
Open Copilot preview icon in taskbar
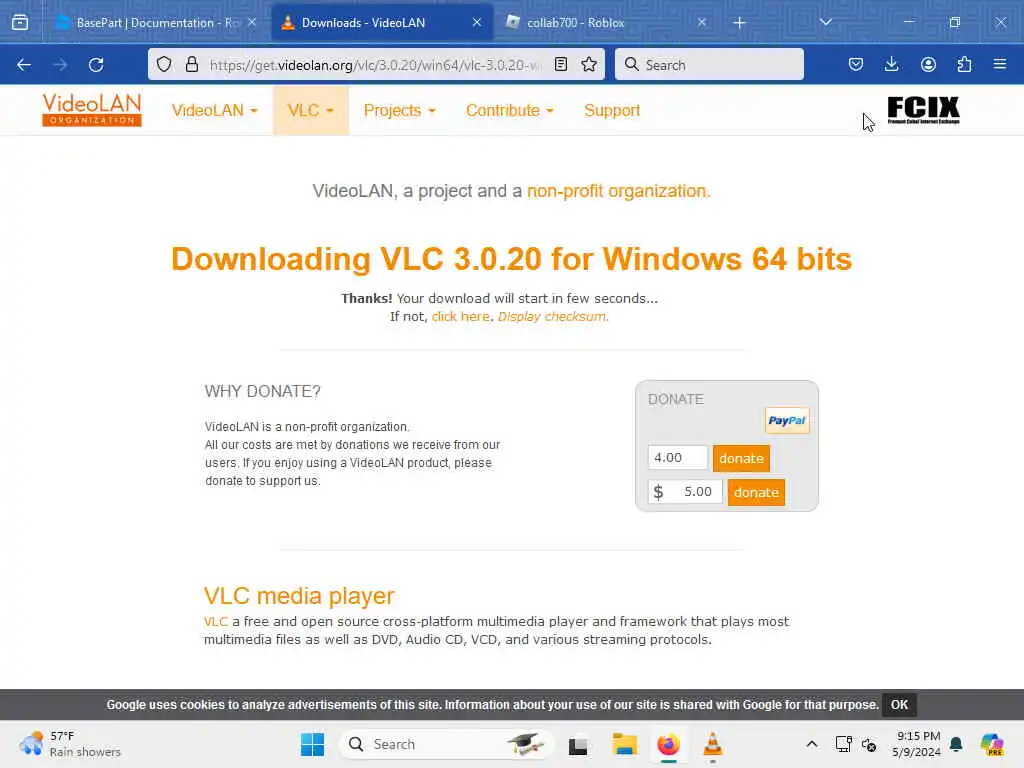point(992,744)
